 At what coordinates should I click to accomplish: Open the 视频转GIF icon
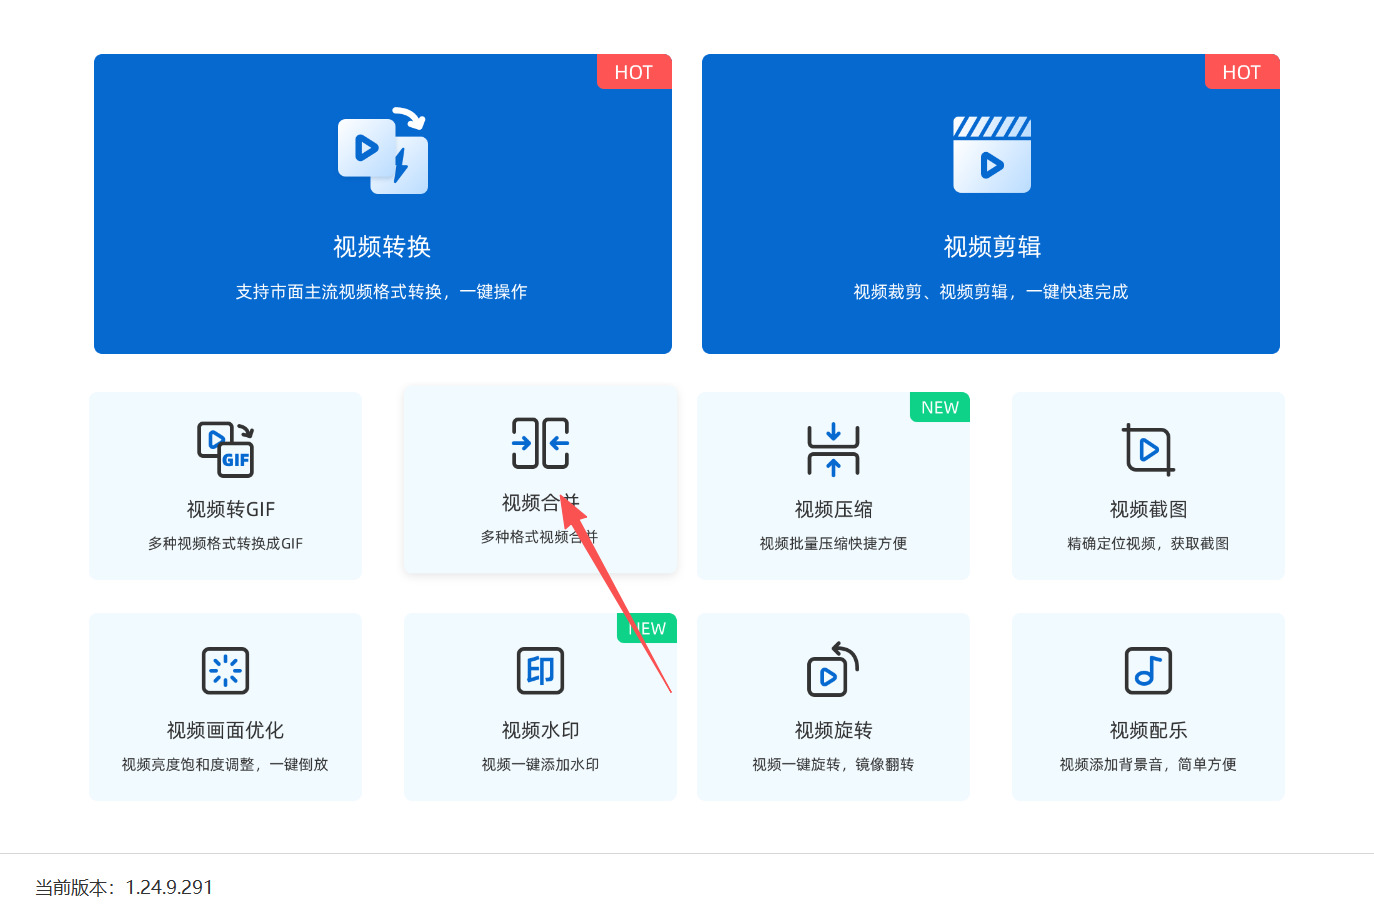coord(226,449)
